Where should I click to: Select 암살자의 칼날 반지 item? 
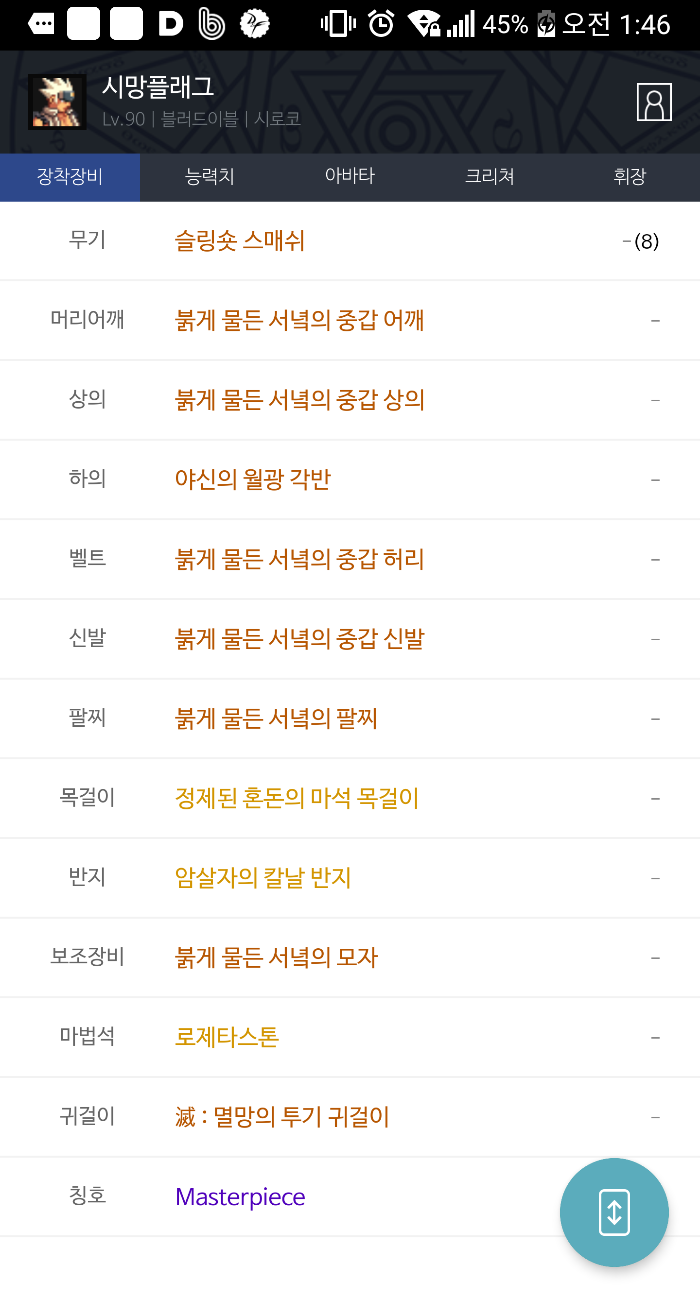(263, 878)
